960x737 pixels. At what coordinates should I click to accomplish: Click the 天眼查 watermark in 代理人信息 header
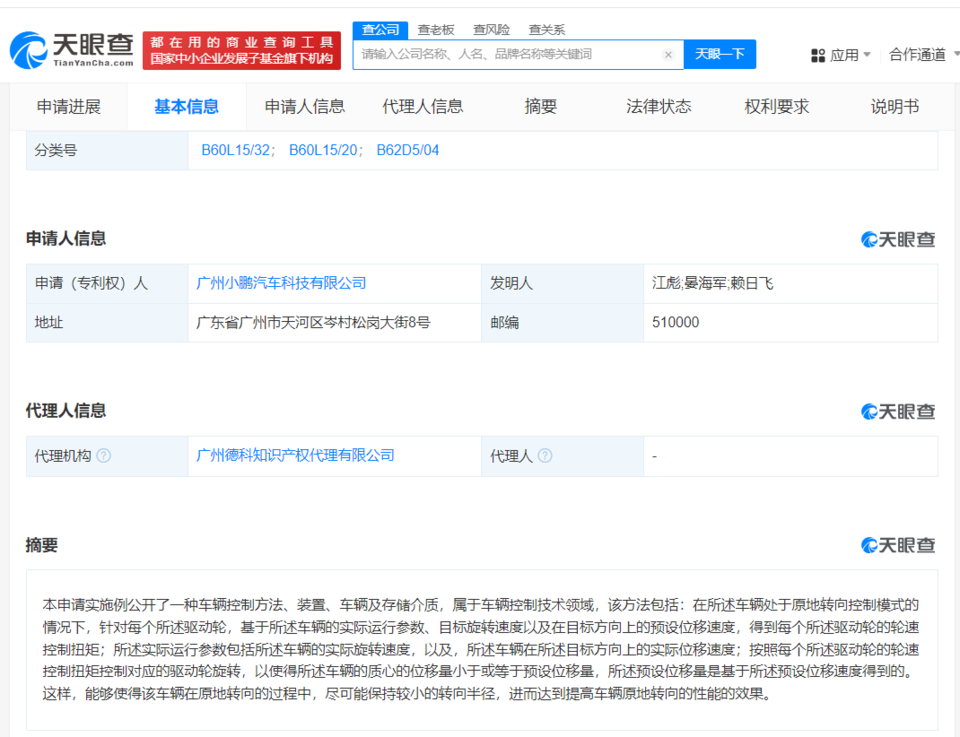point(898,411)
